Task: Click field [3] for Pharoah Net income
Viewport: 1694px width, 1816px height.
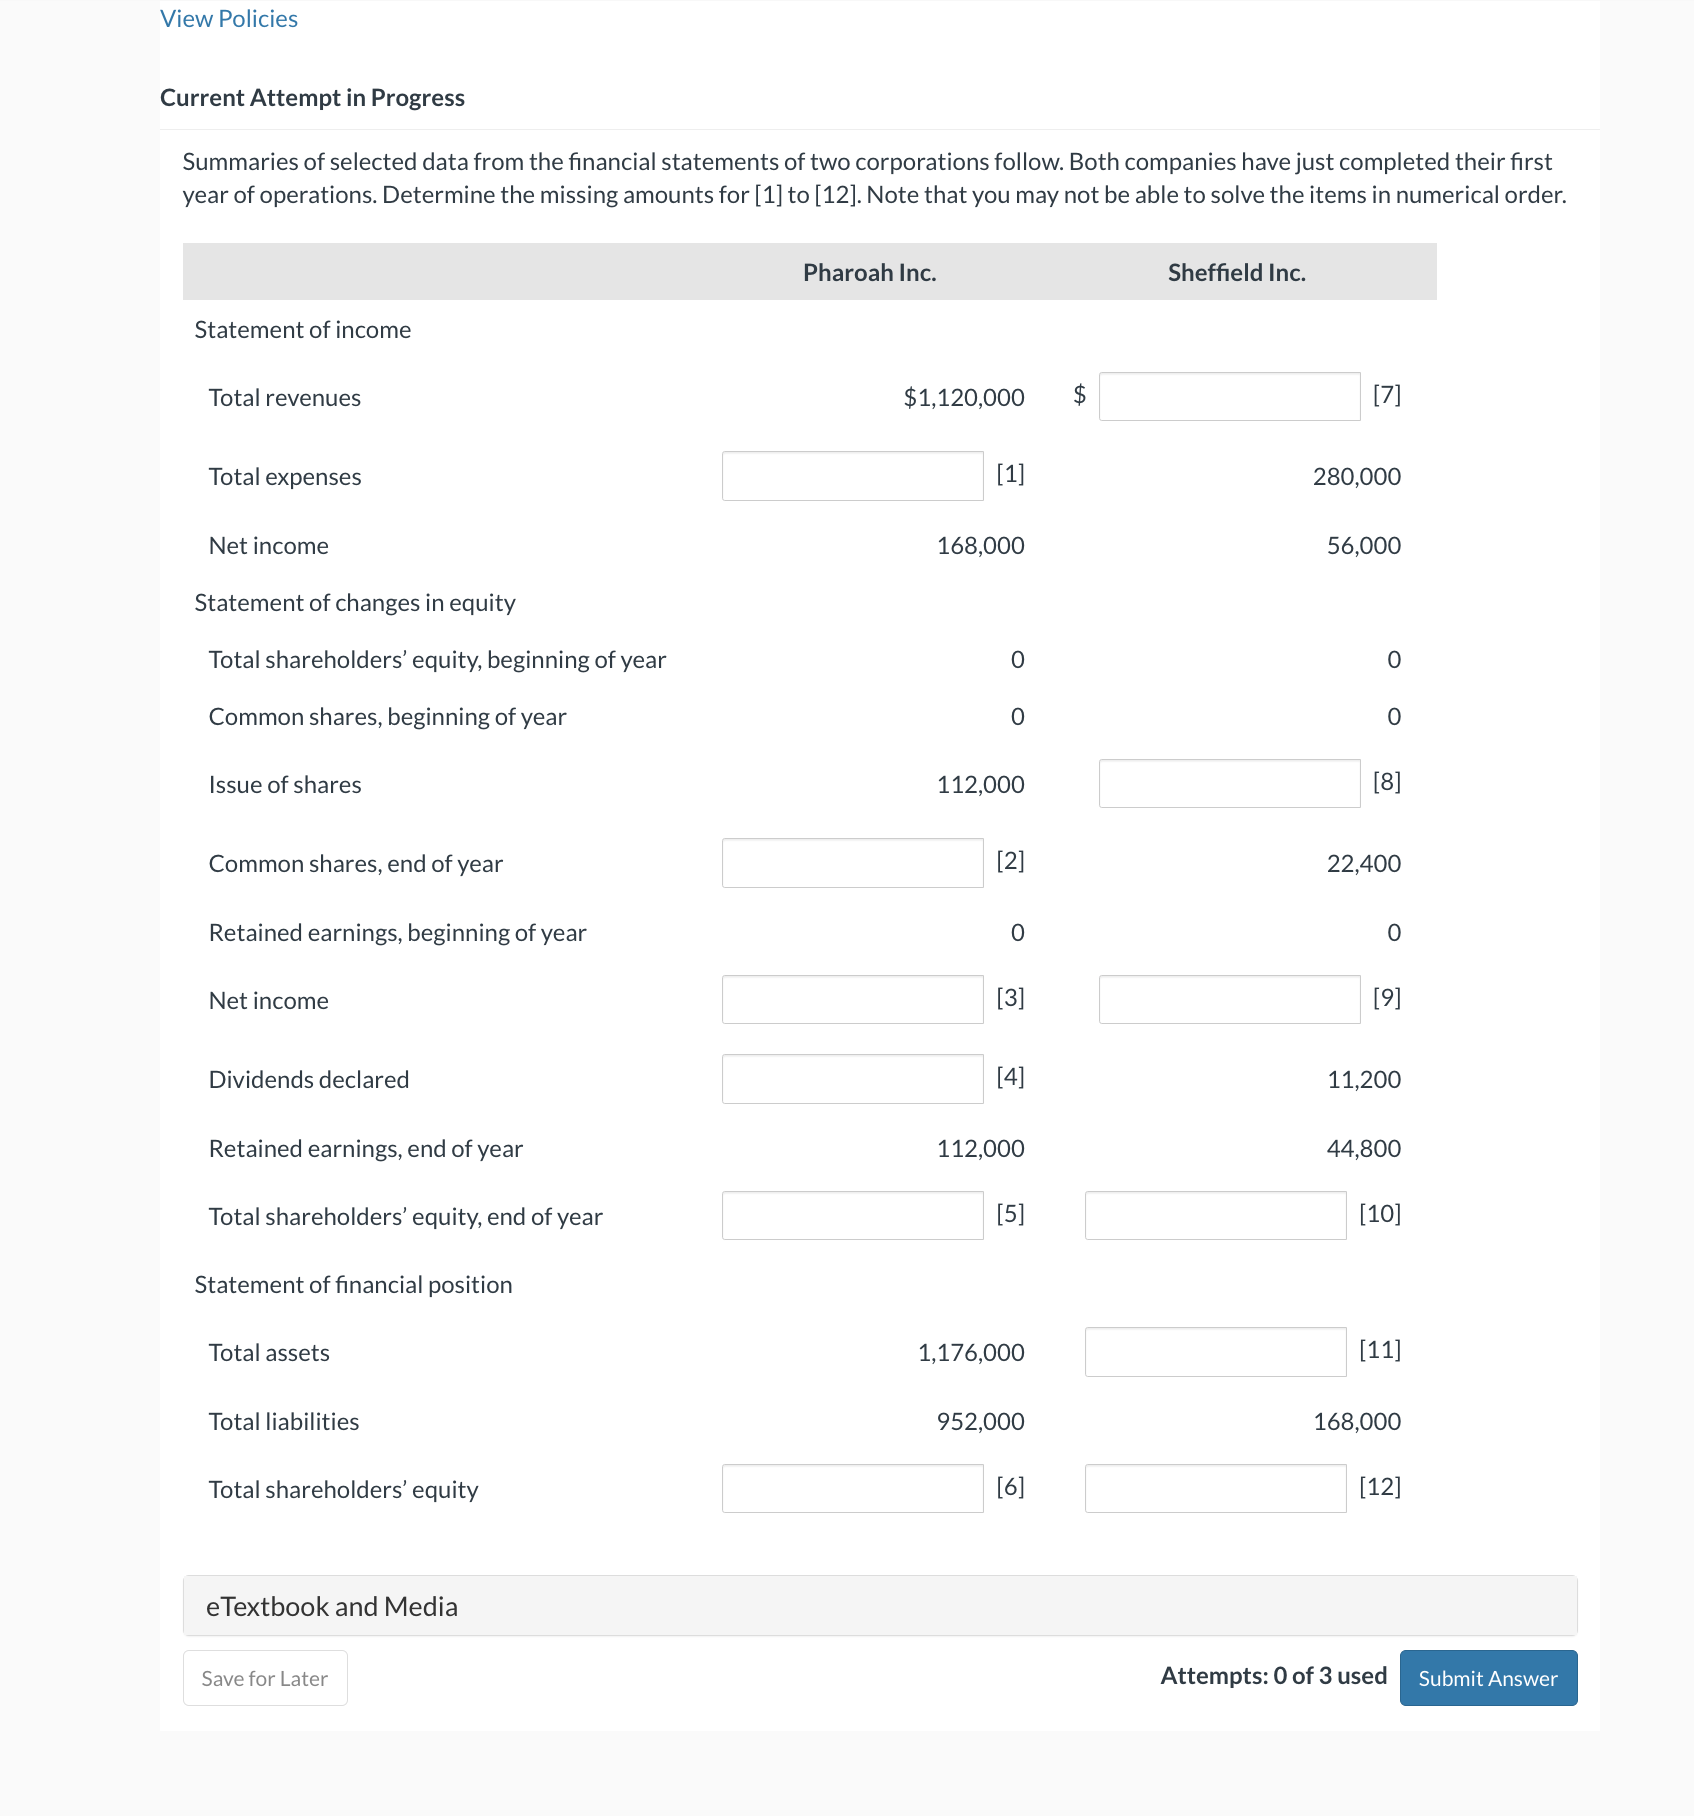Action: [851, 999]
